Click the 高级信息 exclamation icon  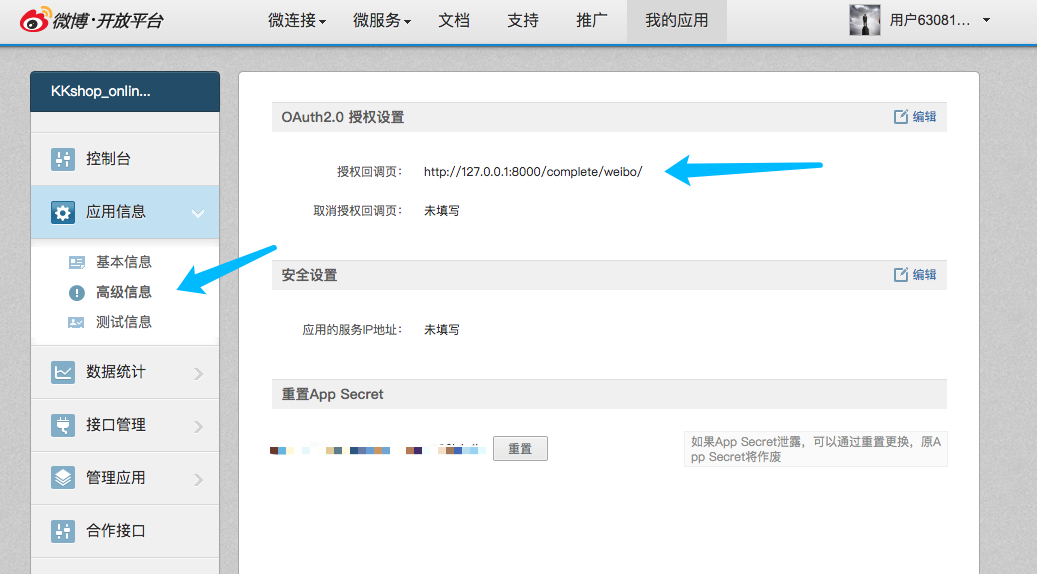pyautogui.click(x=77, y=292)
